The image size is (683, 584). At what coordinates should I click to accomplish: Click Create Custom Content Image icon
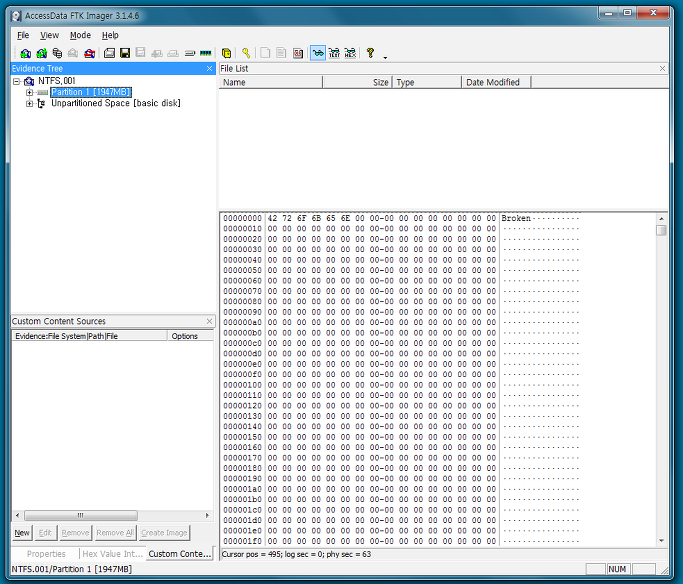(x=173, y=53)
